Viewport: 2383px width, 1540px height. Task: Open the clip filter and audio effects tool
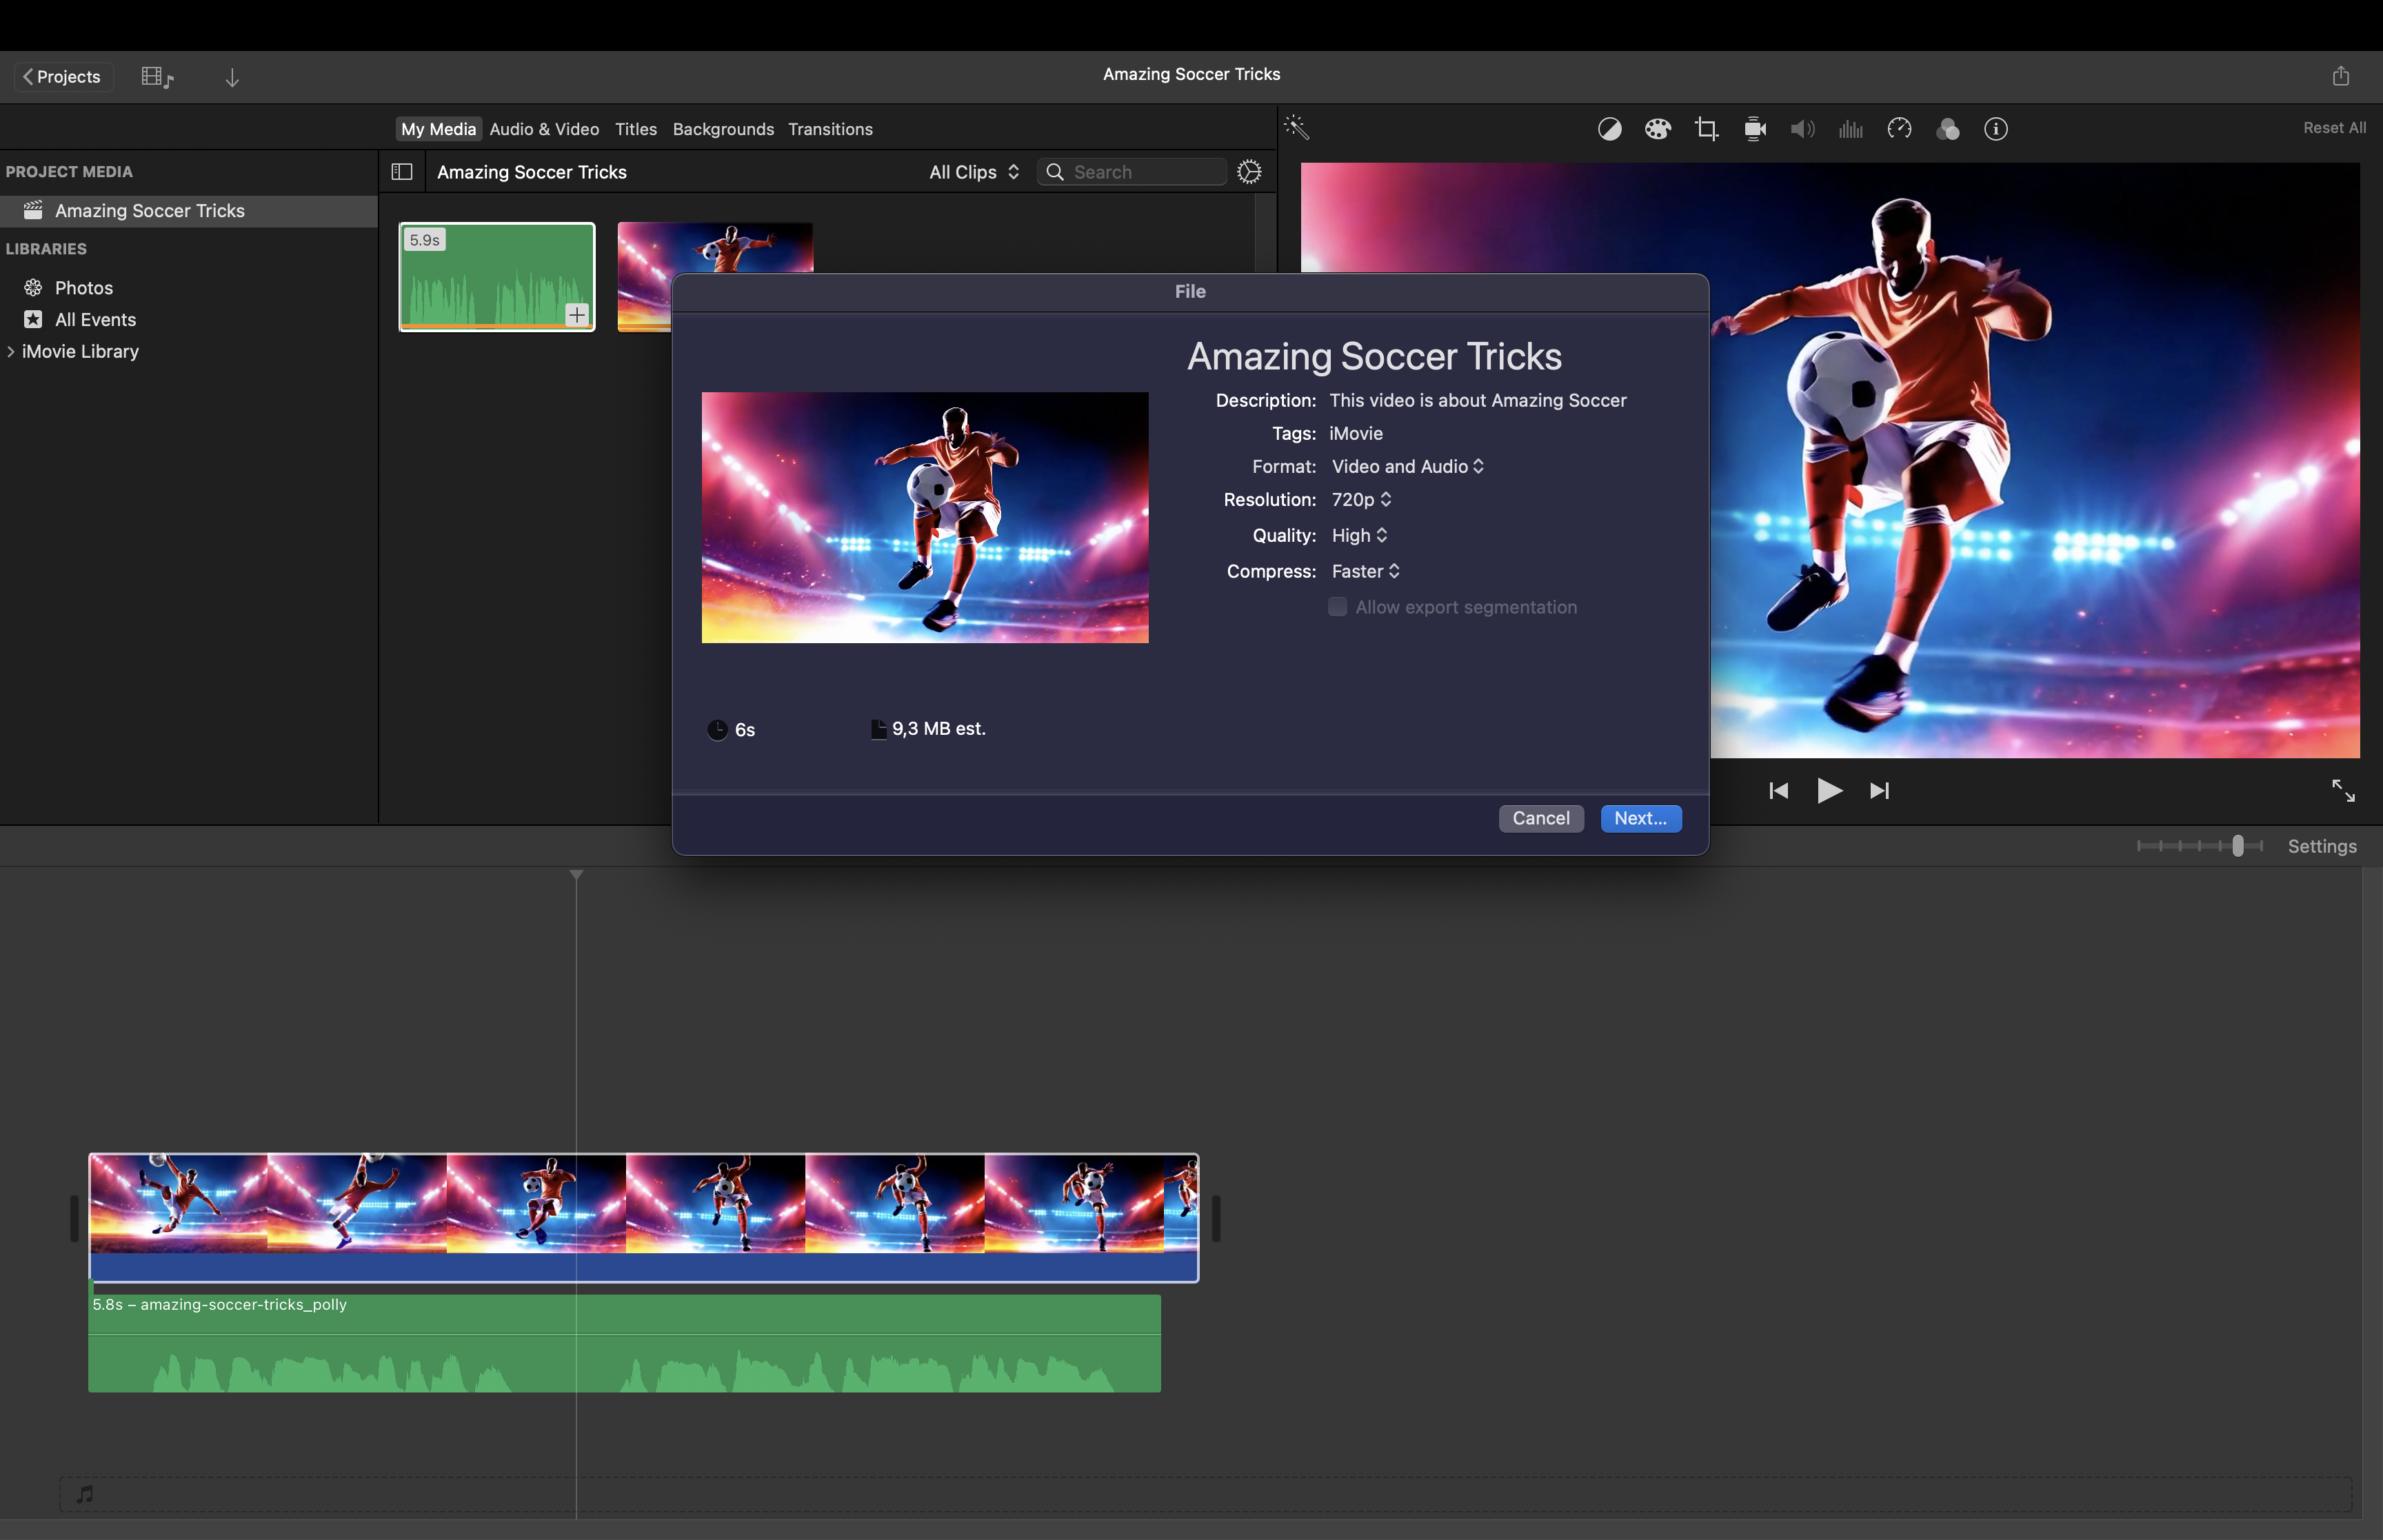[1947, 129]
